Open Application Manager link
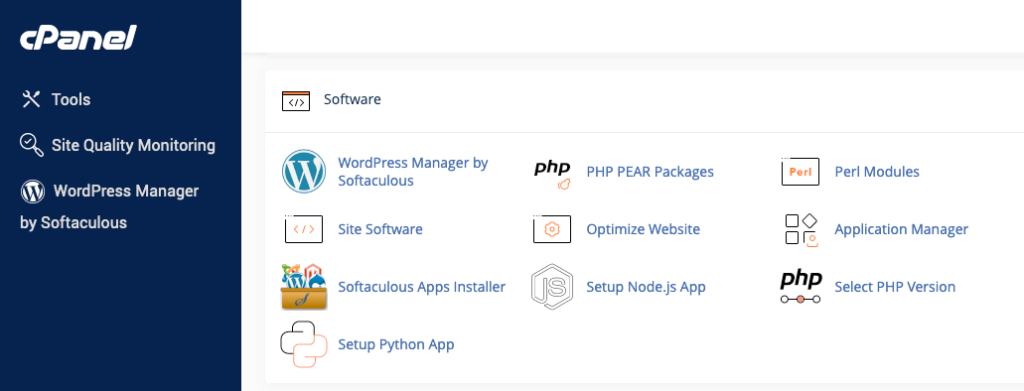 tap(901, 229)
